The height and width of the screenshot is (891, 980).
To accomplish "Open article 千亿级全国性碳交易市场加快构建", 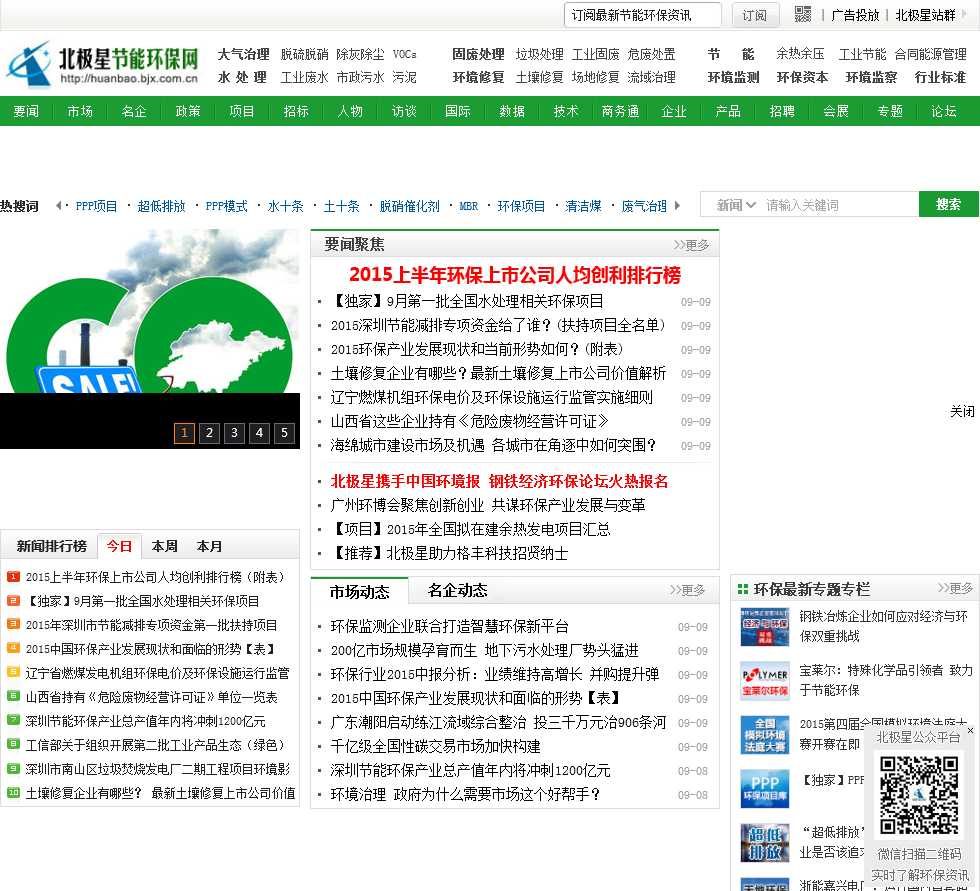I will pyautogui.click(x=436, y=747).
